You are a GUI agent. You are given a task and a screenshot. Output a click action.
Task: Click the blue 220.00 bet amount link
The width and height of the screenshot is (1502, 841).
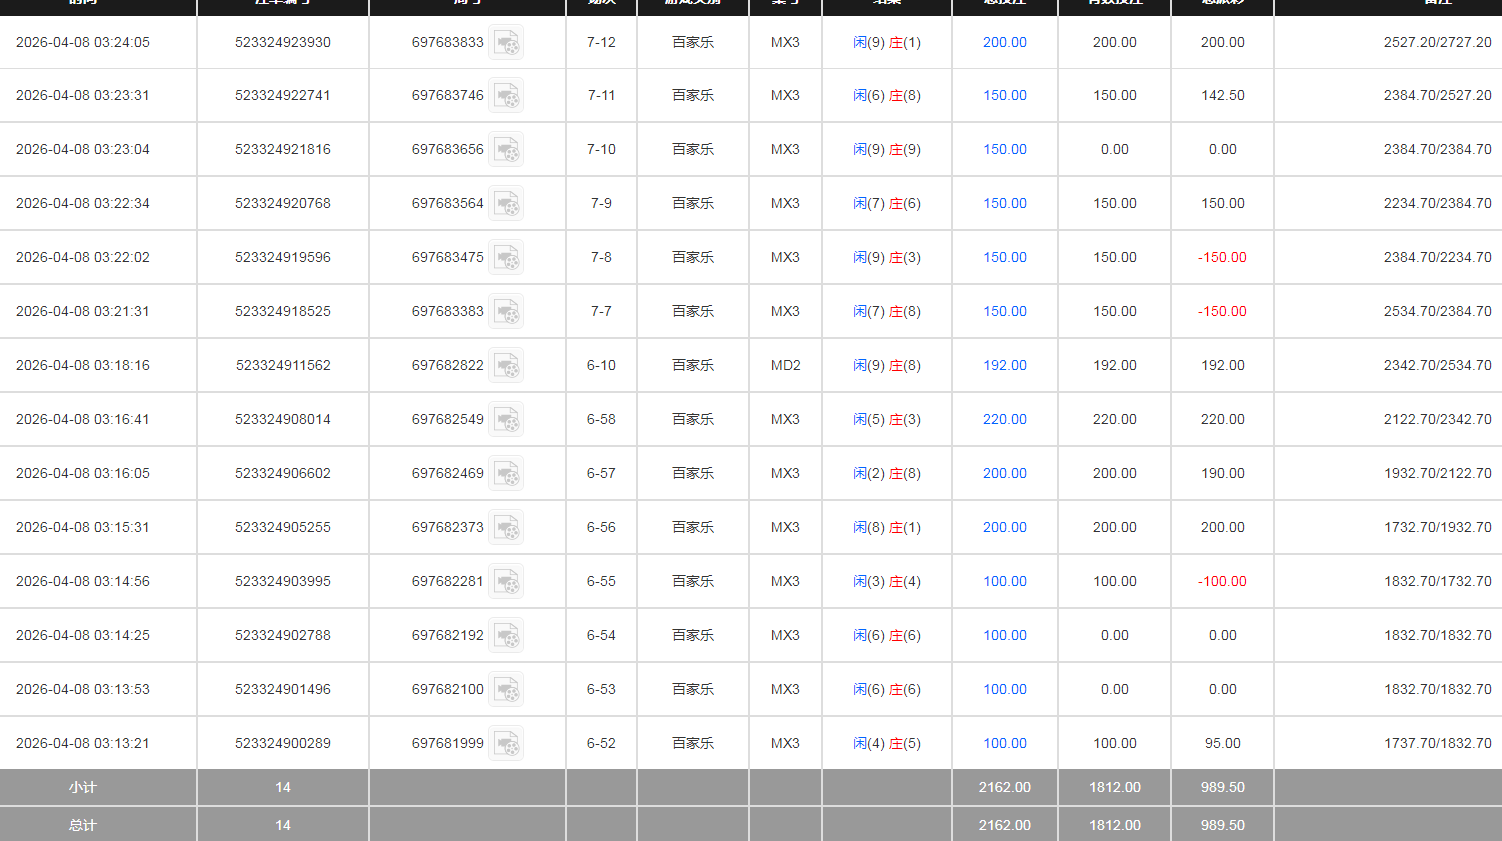coord(1004,420)
